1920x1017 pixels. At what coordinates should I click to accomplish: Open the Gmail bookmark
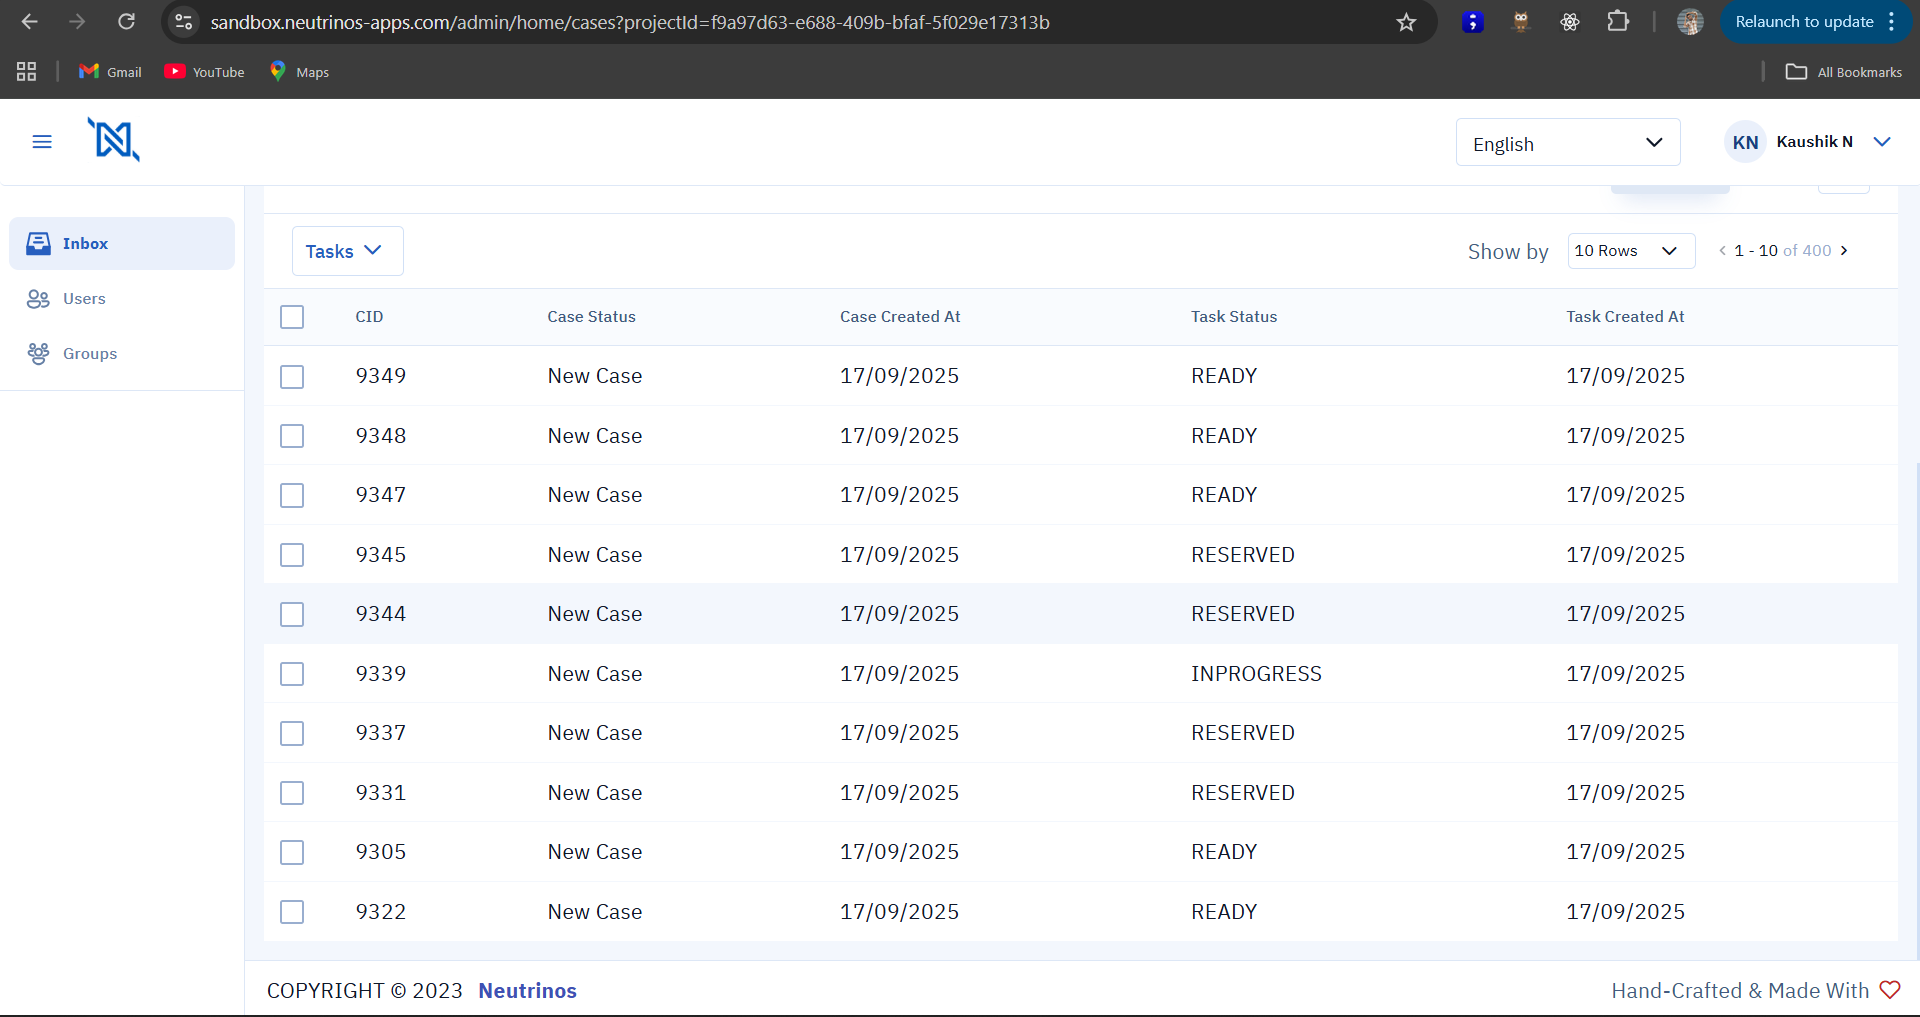point(111,72)
